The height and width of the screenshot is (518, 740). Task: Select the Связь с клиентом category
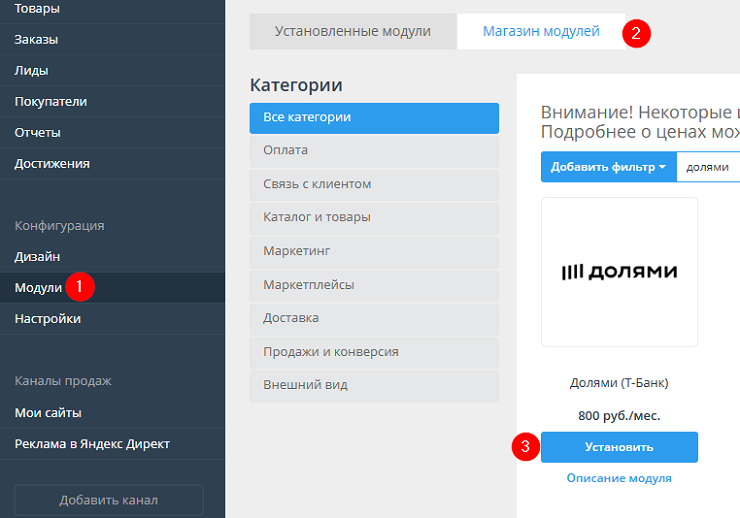click(x=373, y=184)
